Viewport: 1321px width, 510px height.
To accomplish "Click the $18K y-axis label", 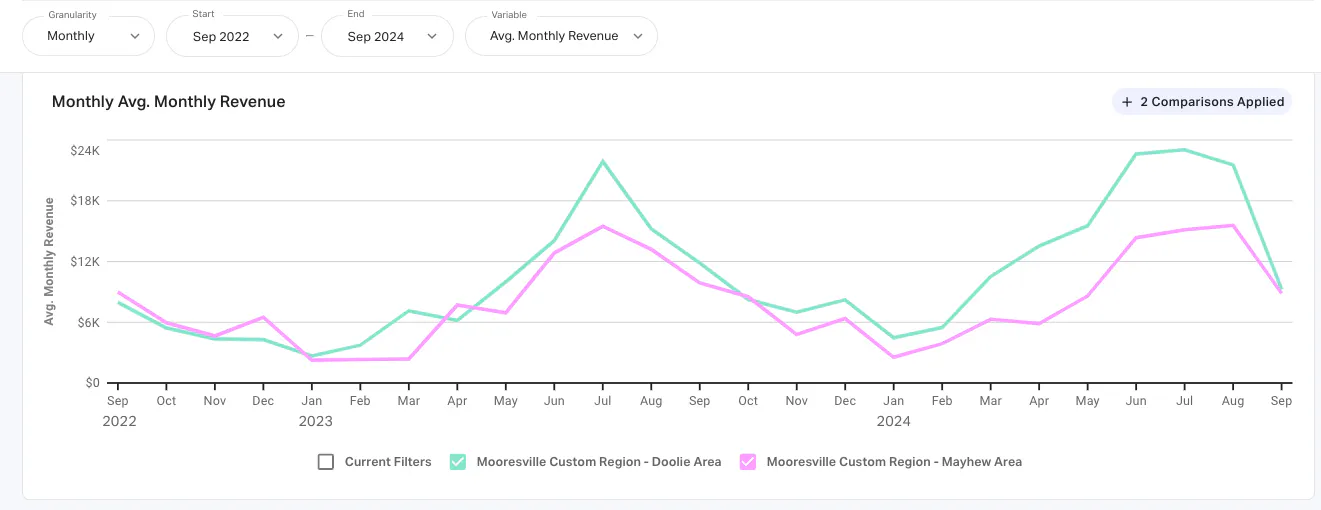I will pyautogui.click(x=85, y=201).
